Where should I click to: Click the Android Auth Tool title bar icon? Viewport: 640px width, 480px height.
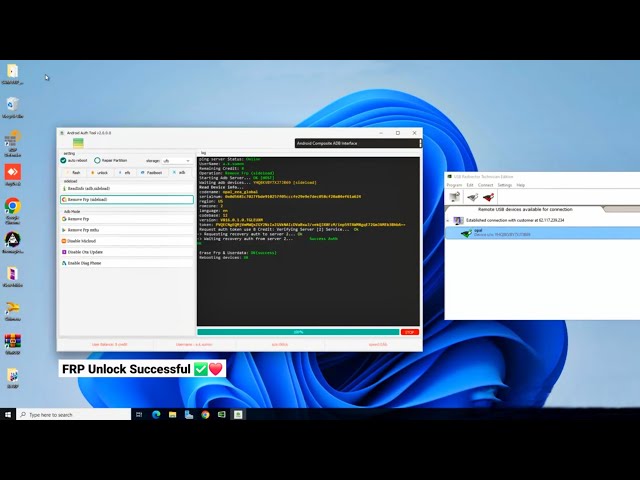(62, 133)
